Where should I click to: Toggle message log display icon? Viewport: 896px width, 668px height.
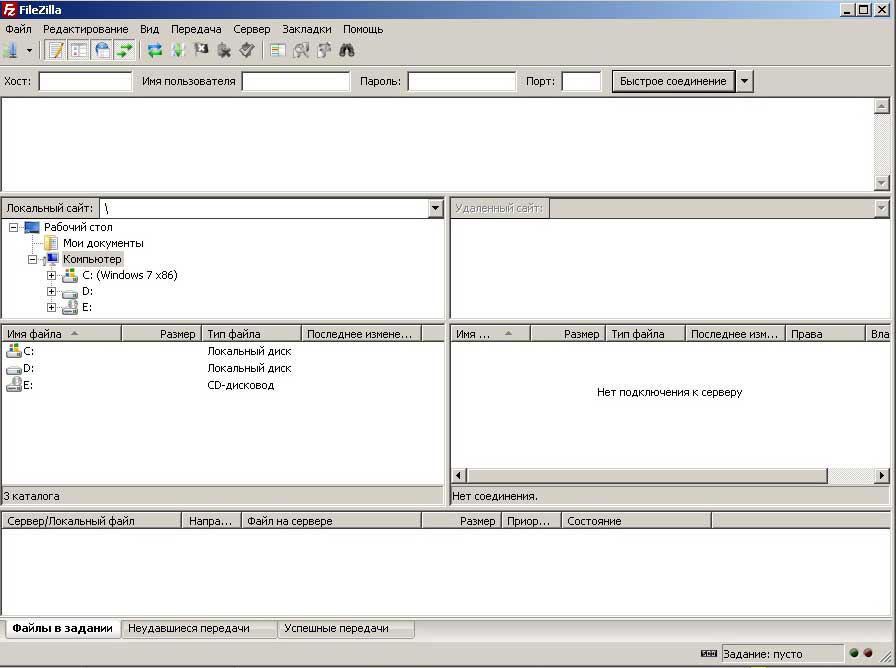click(56, 50)
